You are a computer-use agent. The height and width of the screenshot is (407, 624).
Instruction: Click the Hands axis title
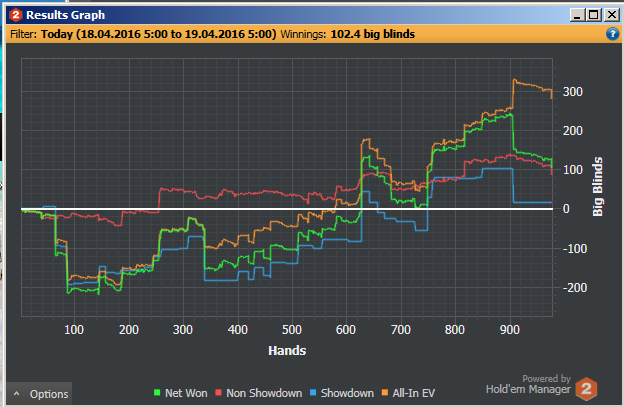click(x=287, y=351)
